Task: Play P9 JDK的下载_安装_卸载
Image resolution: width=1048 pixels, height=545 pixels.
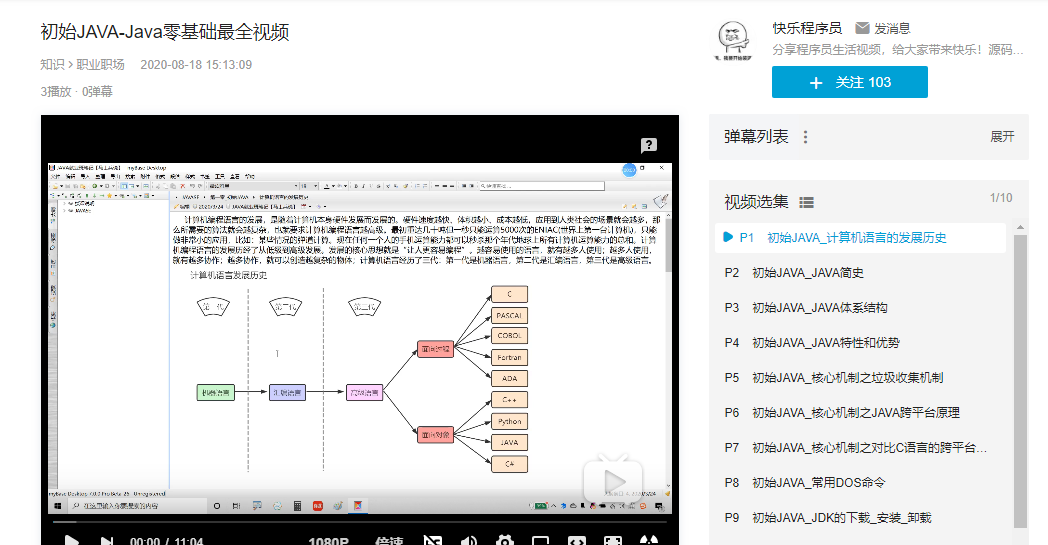Action: pyautogui.click(x=860, y=518)
